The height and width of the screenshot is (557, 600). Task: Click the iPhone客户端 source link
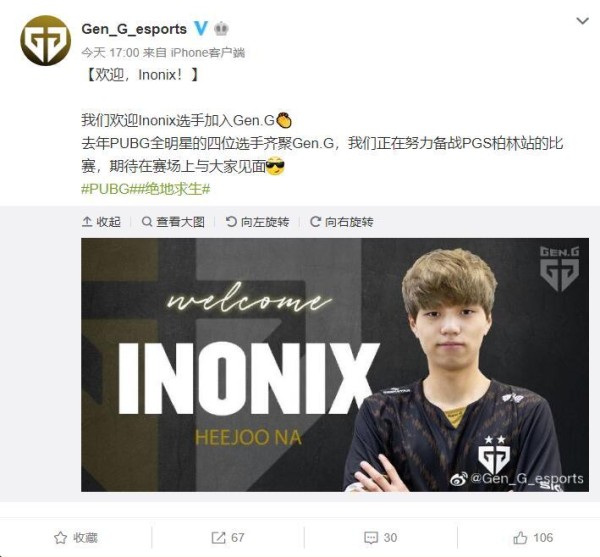[x=207, y=52]
